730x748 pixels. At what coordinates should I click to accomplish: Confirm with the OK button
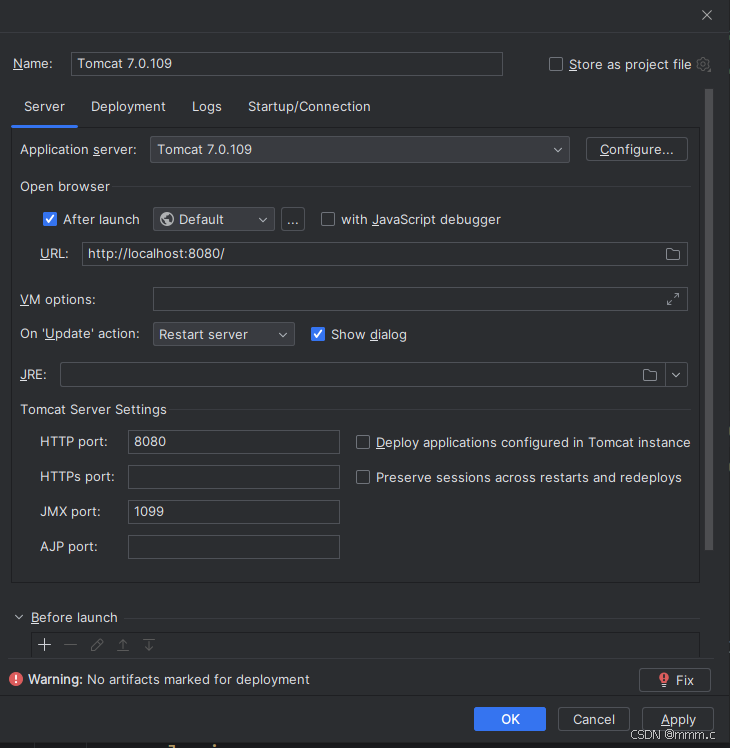pyautogui.click(x=510, y=719)
